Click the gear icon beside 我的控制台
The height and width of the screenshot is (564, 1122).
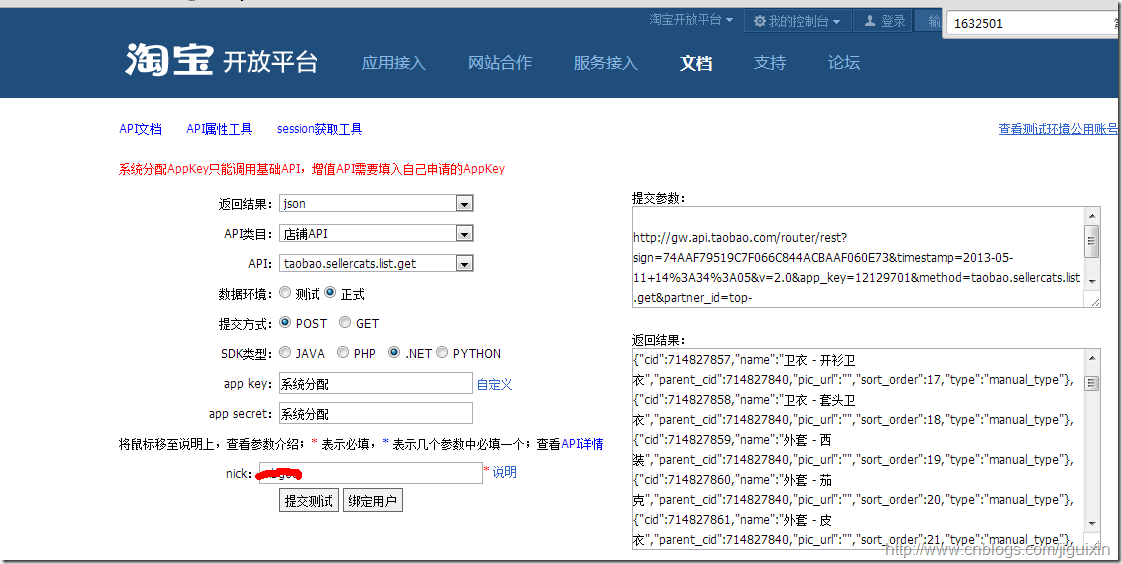[x=760, y=21]
